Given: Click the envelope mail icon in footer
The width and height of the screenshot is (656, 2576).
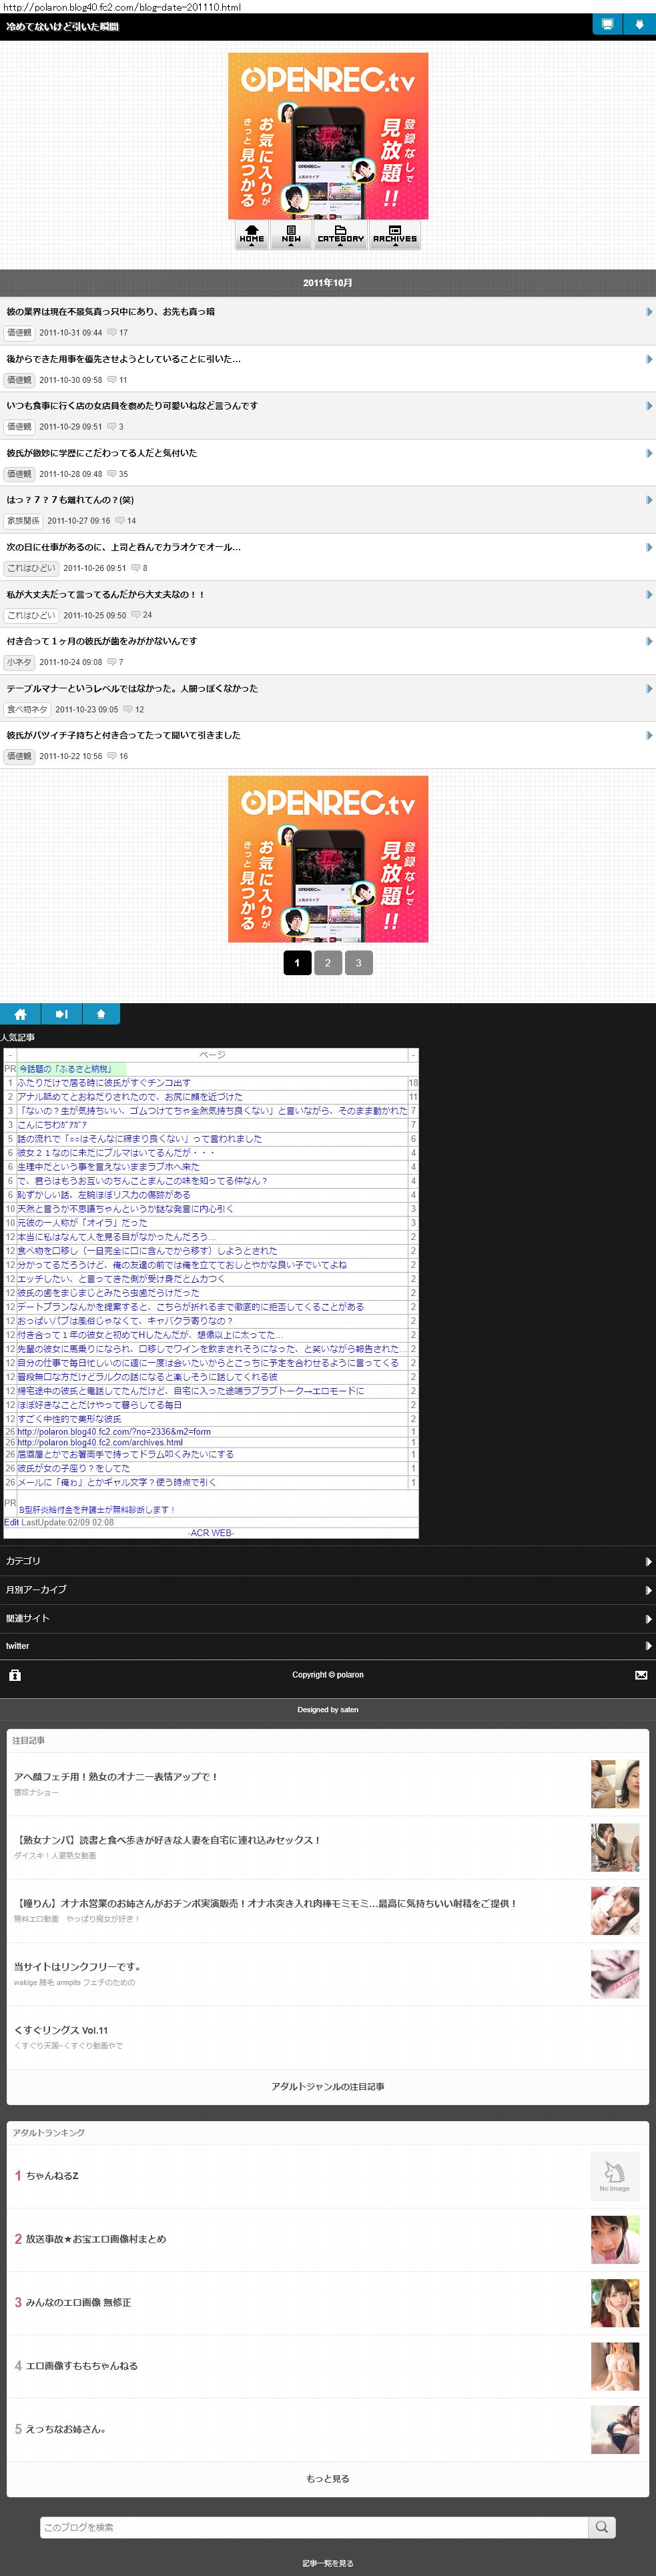Looking at the screenshot, I should coord(641,1675).
